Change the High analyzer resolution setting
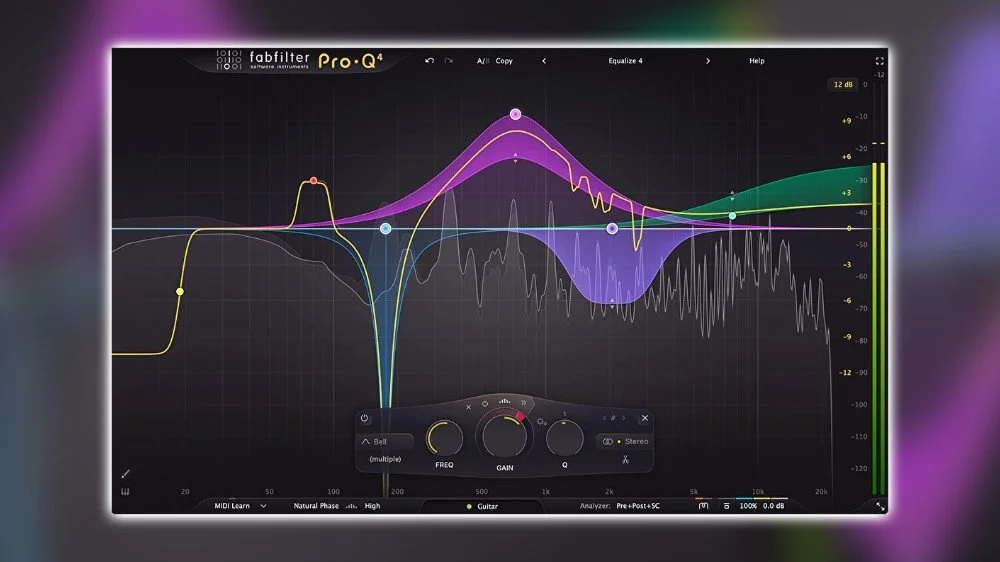 [372, 506]
